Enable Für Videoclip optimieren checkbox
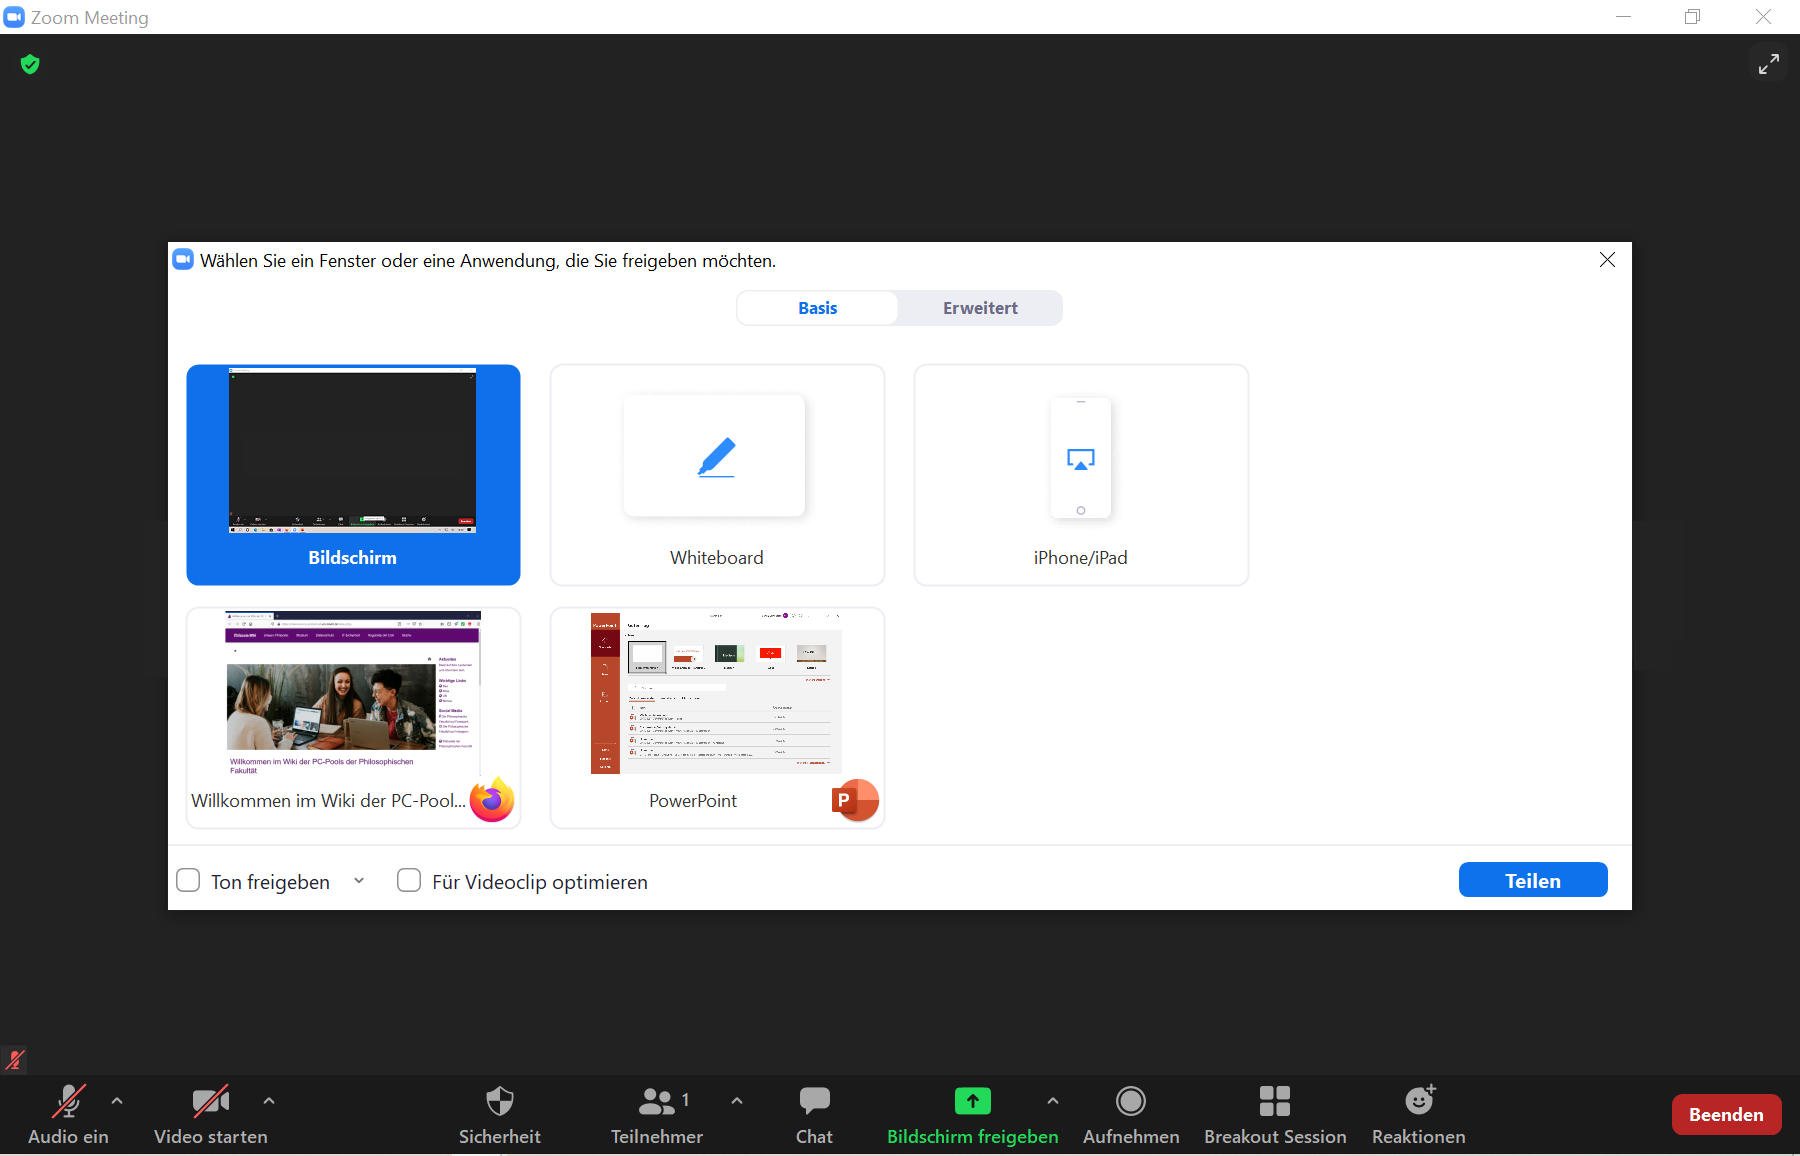The image size is (1800, 1156). (409, 880)
